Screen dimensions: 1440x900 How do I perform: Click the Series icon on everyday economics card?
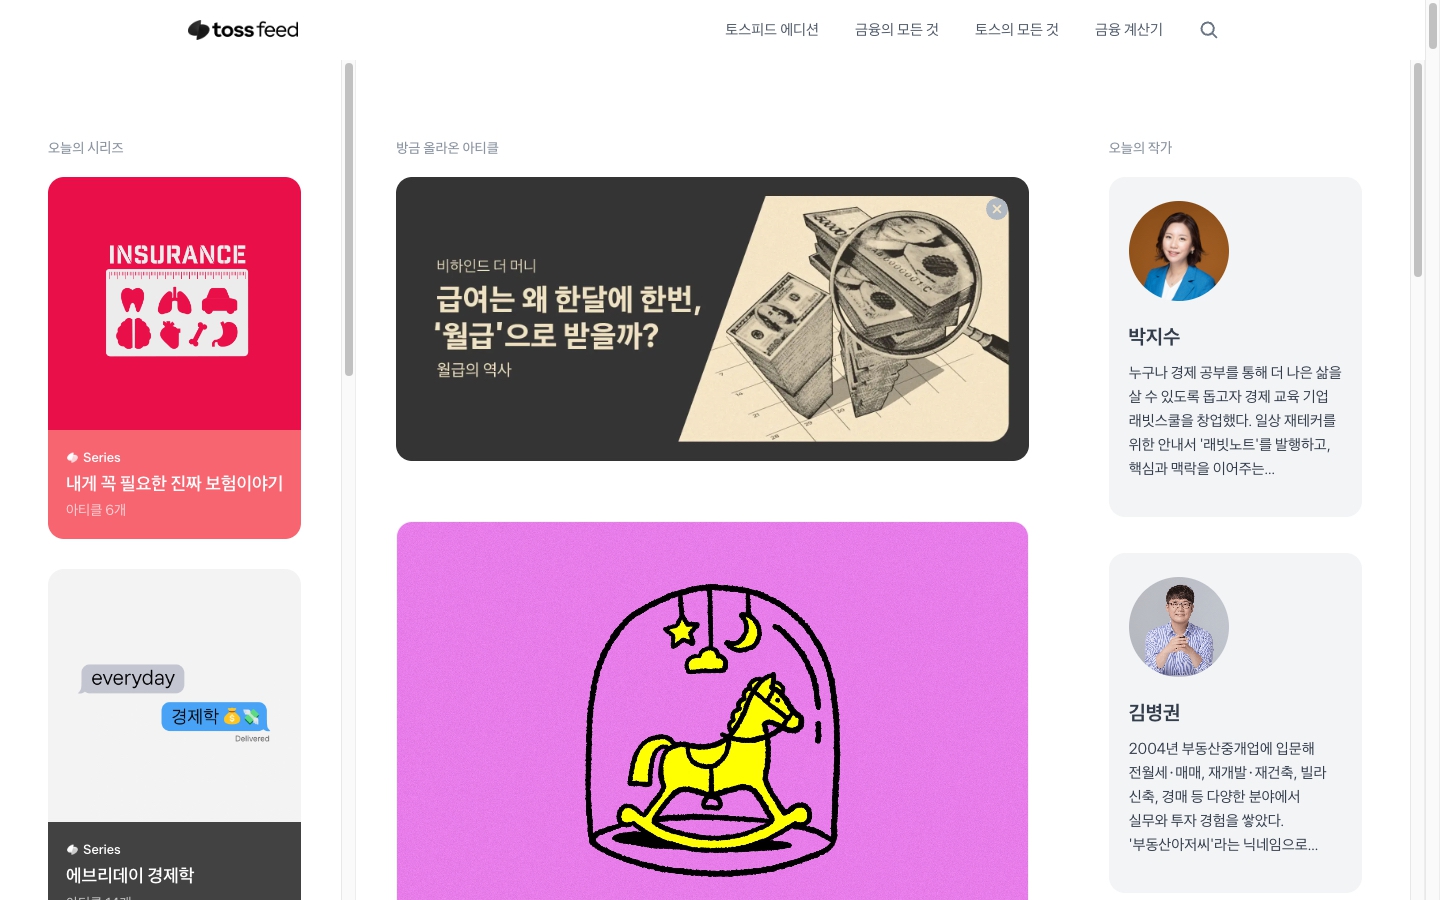[72, 849]
